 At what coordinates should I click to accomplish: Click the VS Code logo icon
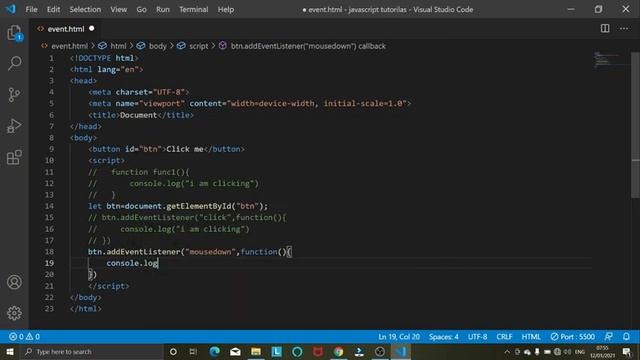(x=11, y=9)
